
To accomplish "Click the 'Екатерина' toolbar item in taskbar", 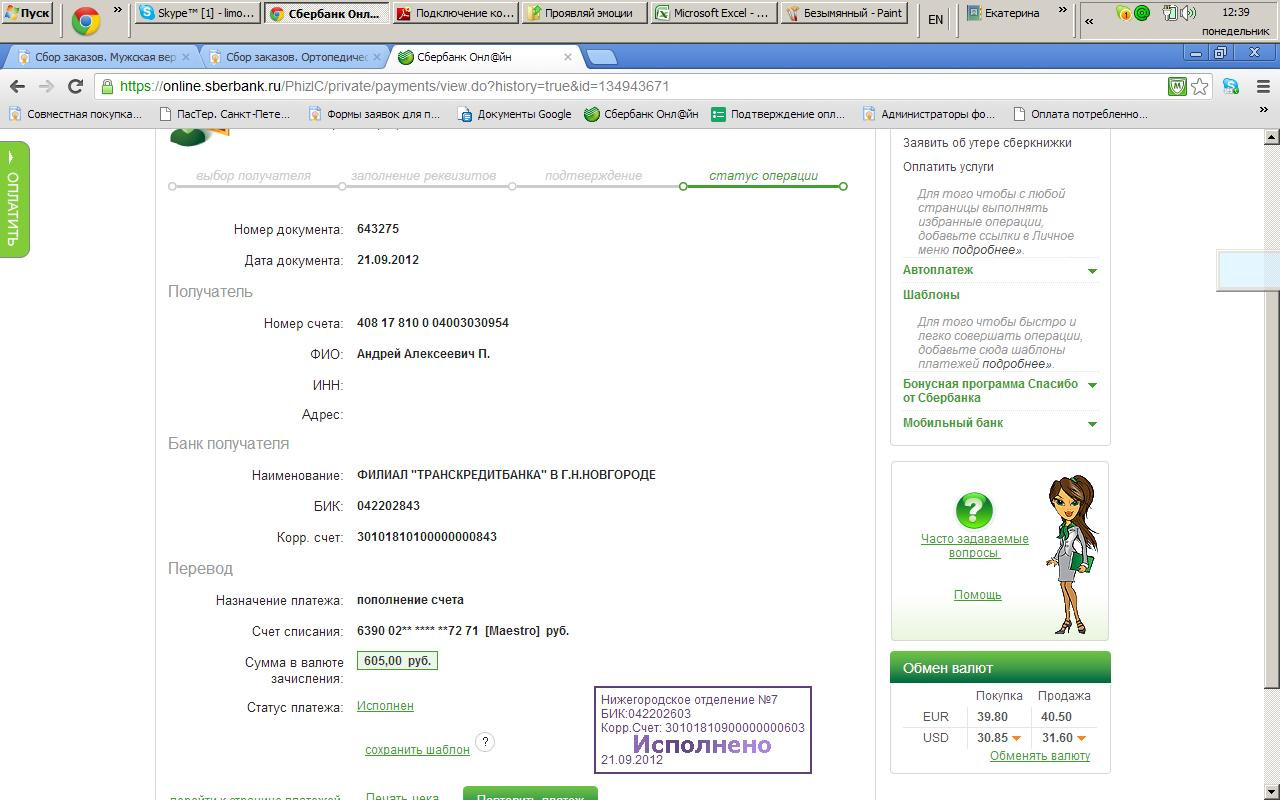I will tap(1004, 13).
